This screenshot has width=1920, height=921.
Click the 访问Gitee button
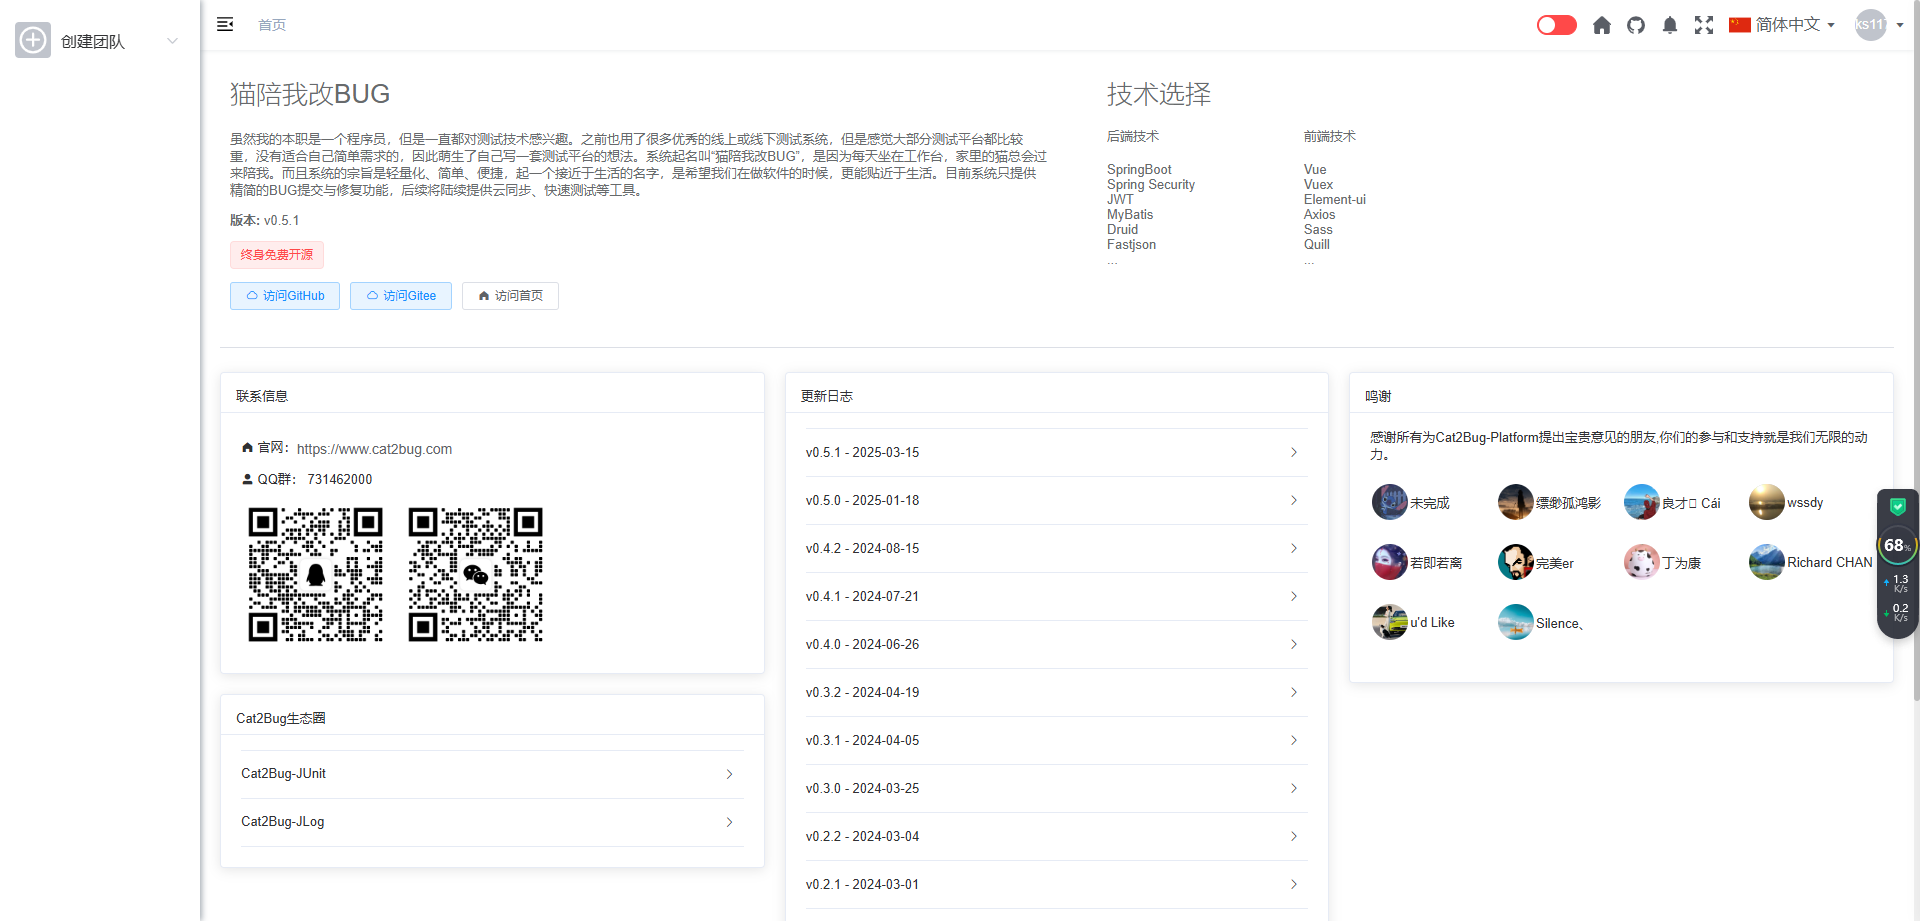point(401,296)
